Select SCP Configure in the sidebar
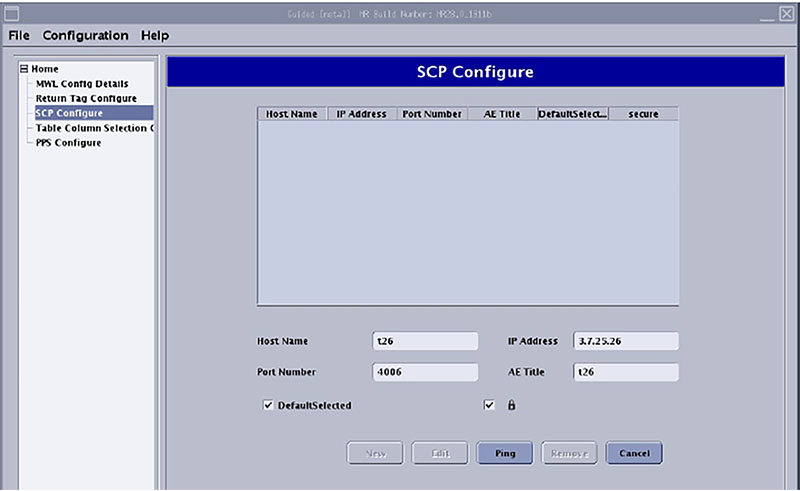 (69, 113)
